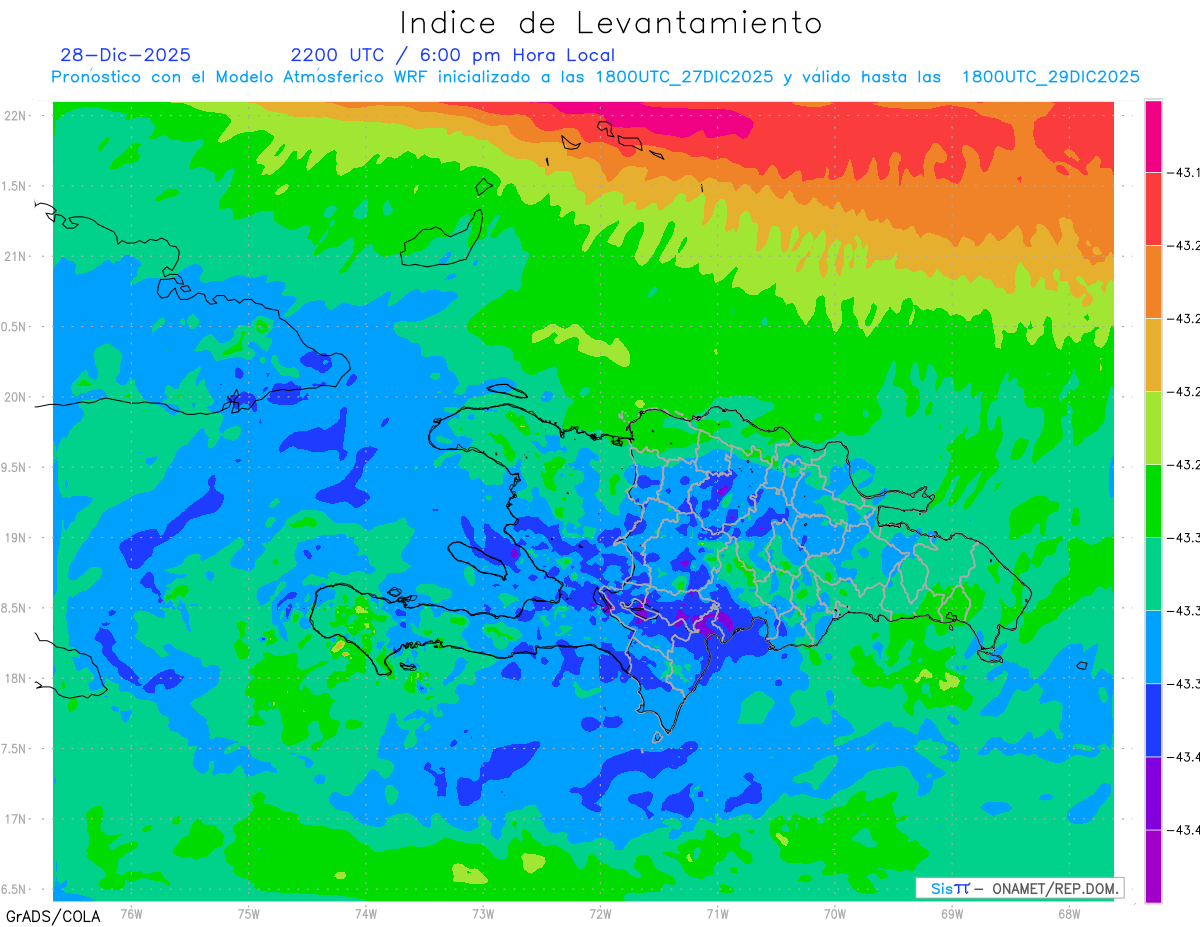Click the 'Pronostico con el Modelo Atmosferico WRF' line
Viewport: 1200px width, 927px height.
[x=595, y=77]
